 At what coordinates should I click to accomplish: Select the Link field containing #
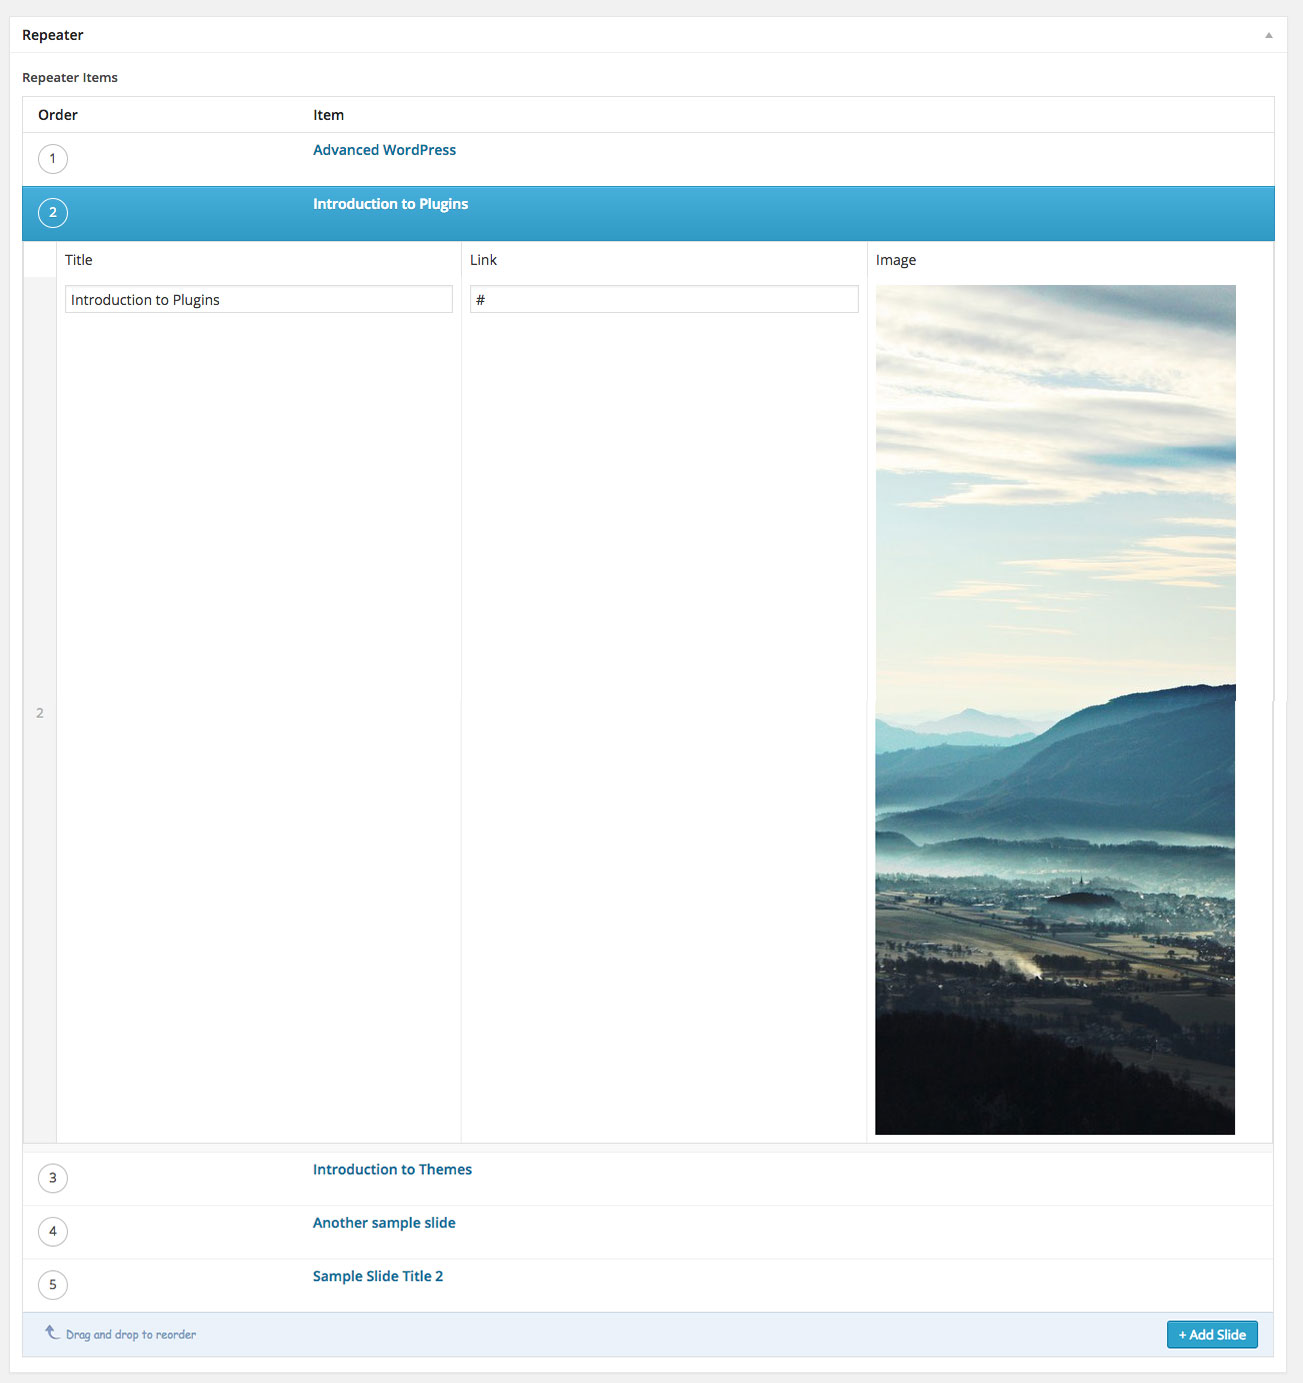pos(663,298)
